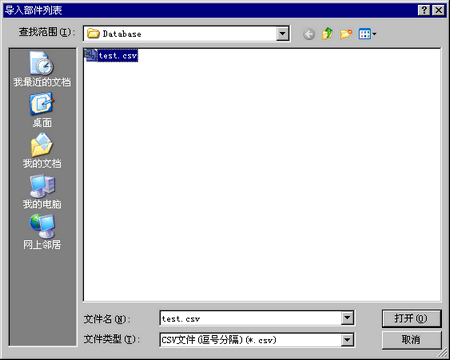Open 我的文档 (My Documents) in sidebar

pyautogui.click(x=42, y=151)
